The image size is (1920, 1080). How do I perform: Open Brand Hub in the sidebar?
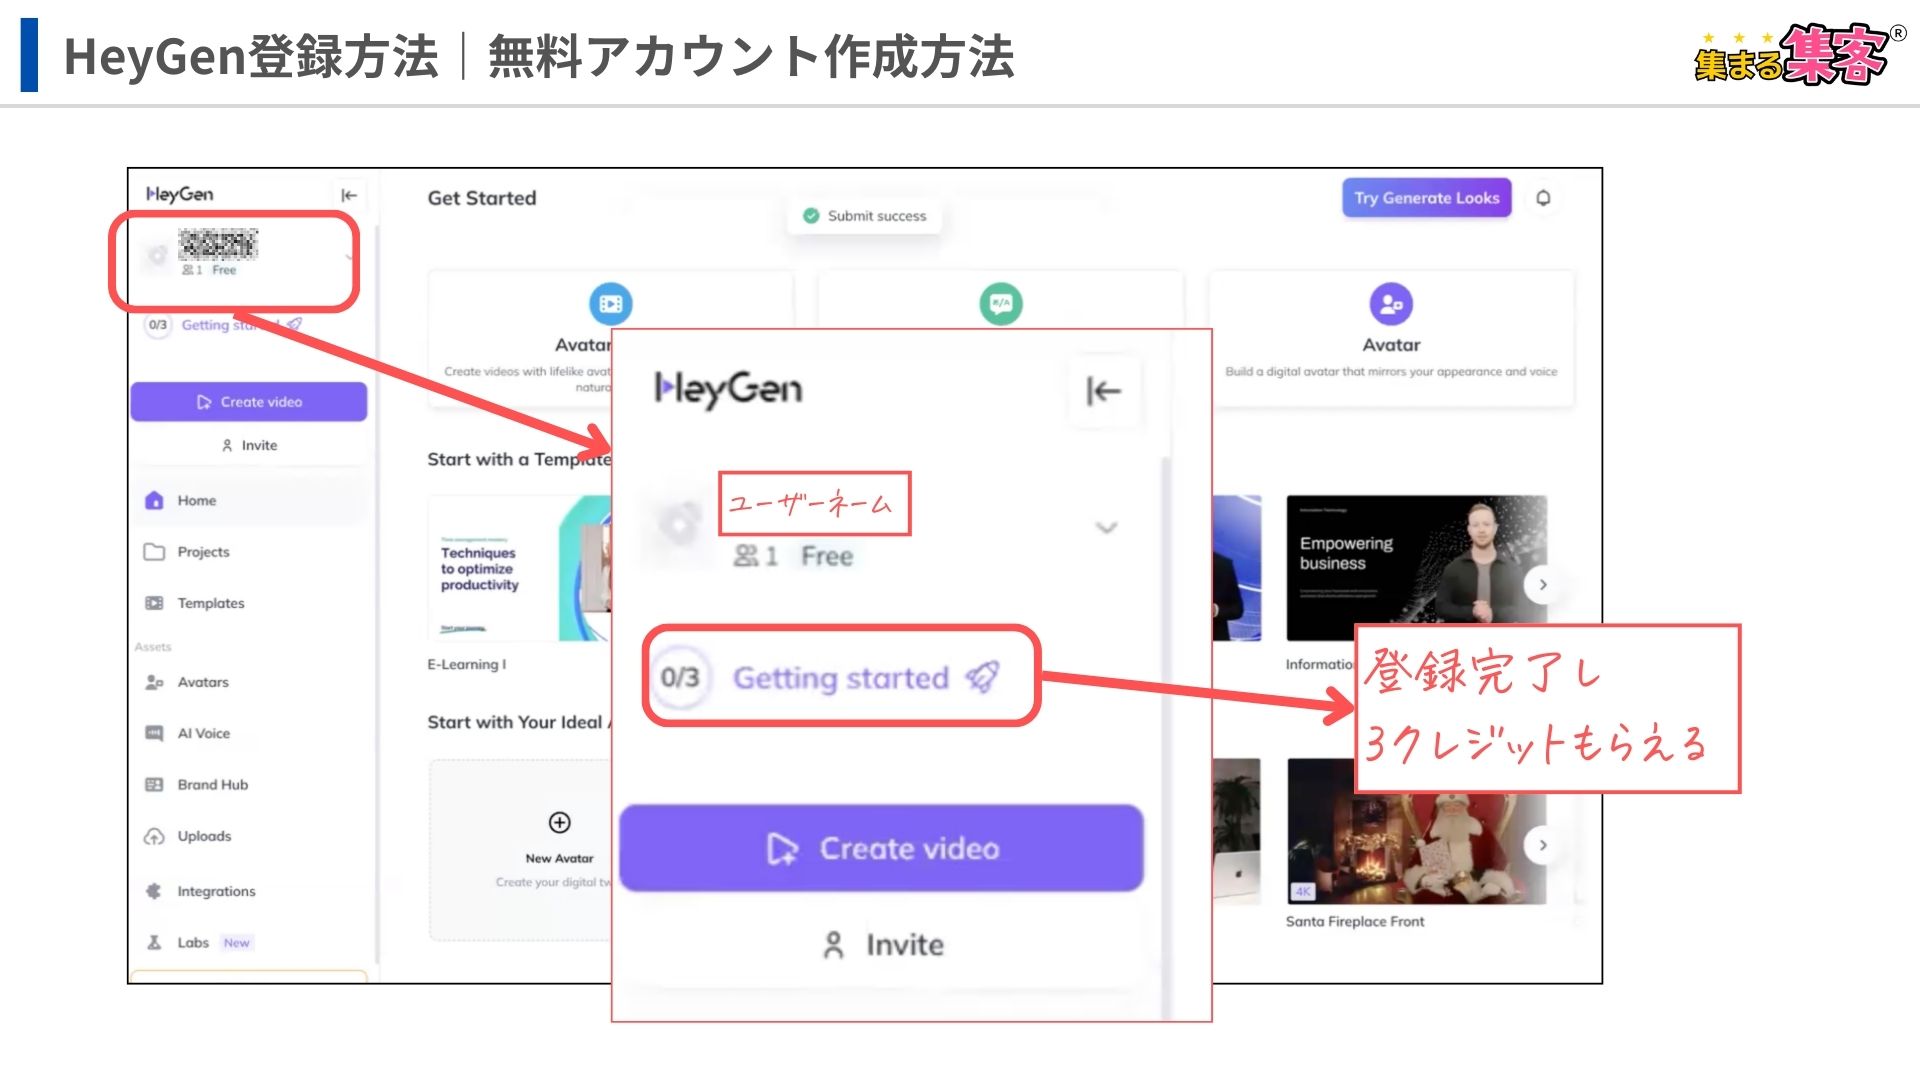pos(250,785)
